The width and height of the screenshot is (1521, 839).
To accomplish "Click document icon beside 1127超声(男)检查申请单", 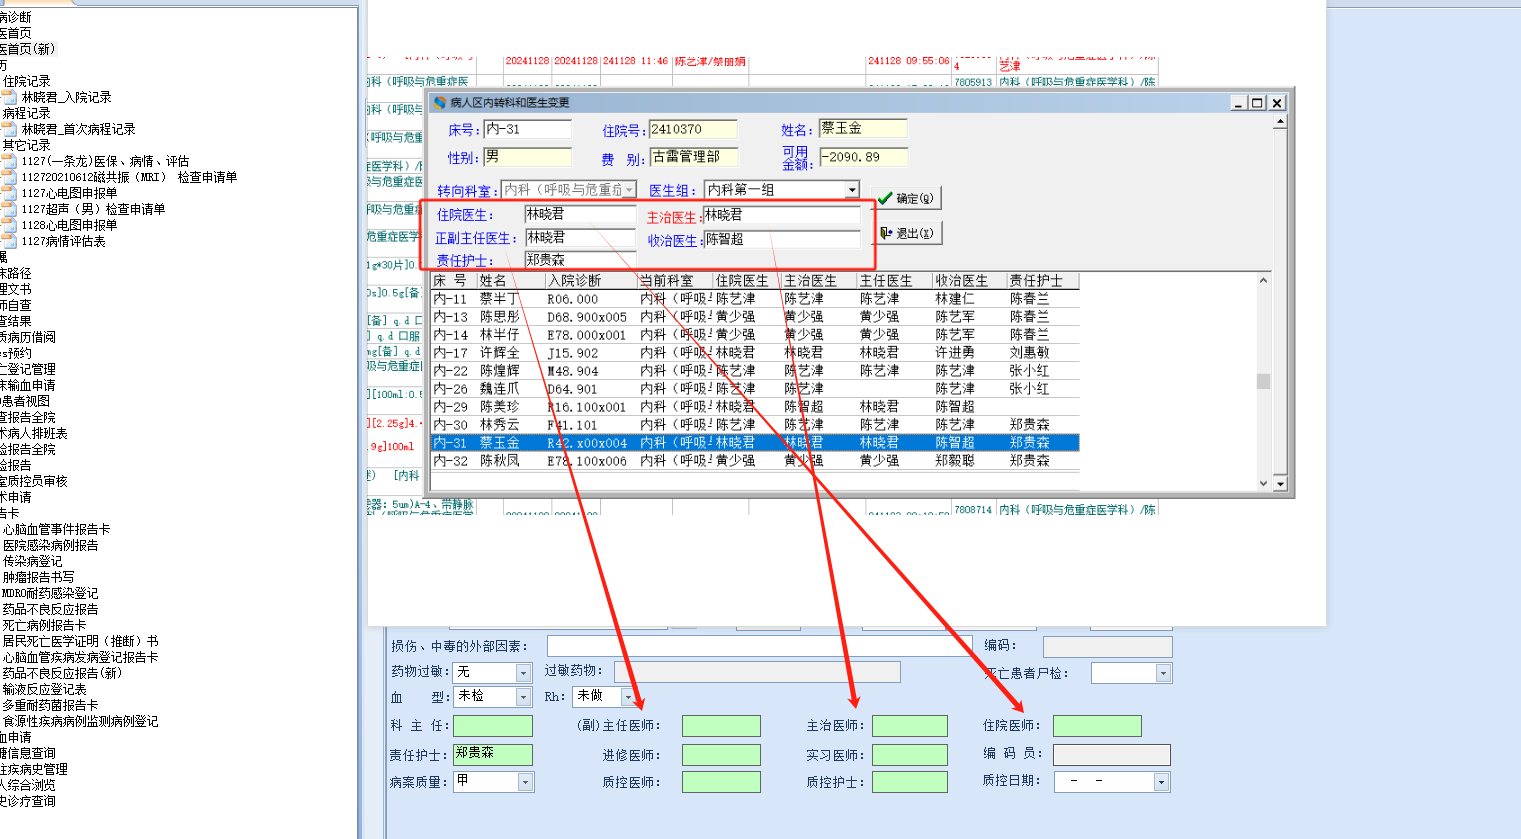I will click(9, 209).
